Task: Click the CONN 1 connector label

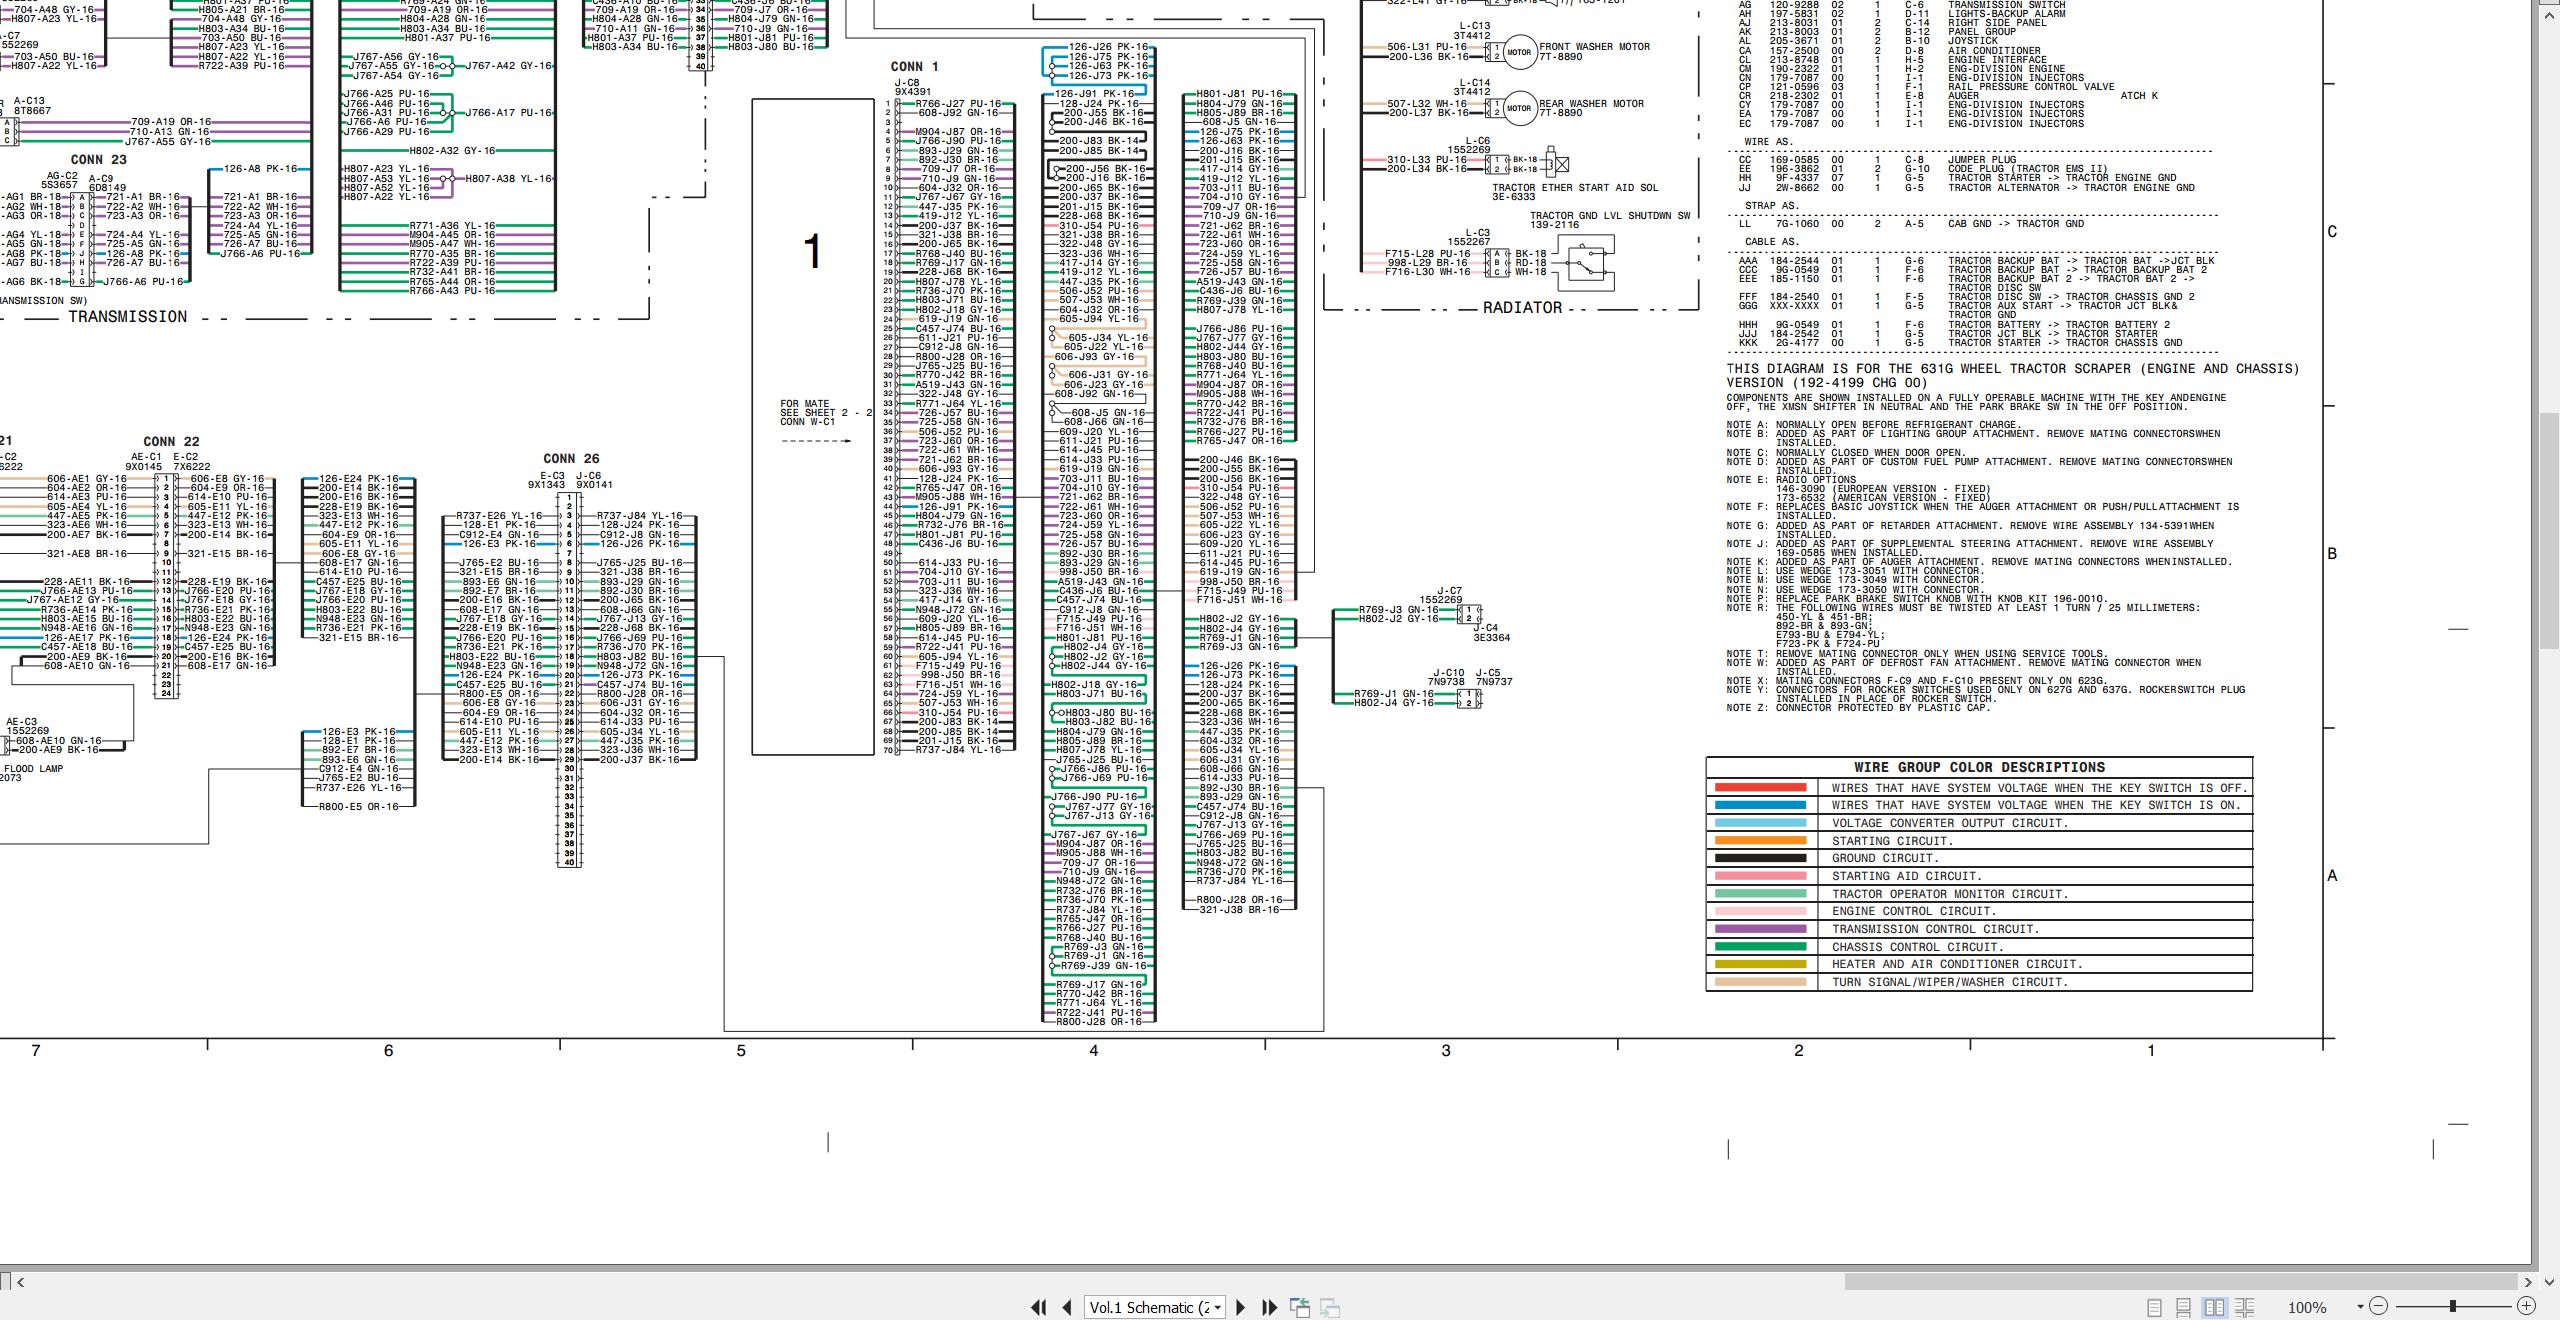Action: pos(914,67)
